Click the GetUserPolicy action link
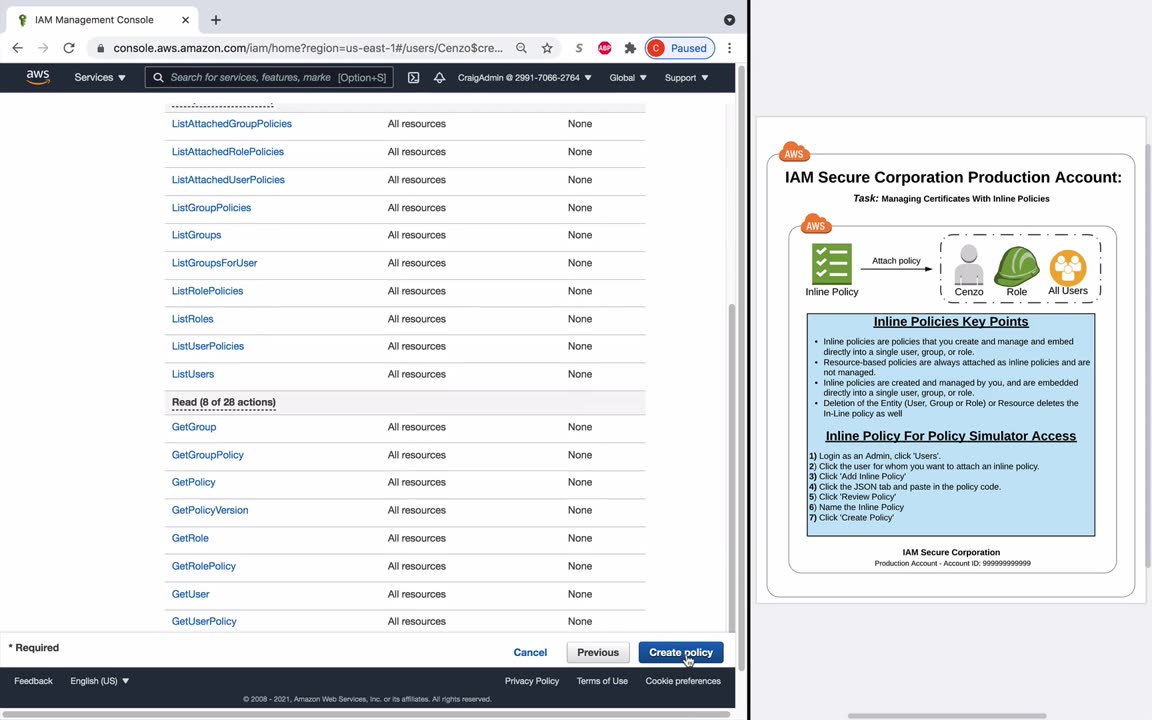The width and height of the screenshot is (1152, 720). coord(204,622)
